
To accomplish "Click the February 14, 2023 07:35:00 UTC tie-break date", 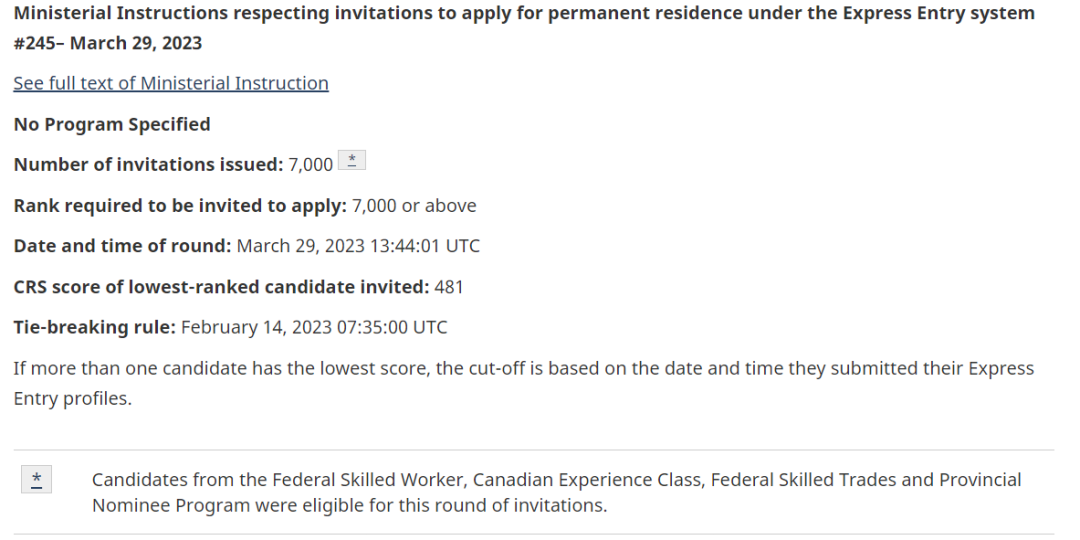I will coord(314,327).
